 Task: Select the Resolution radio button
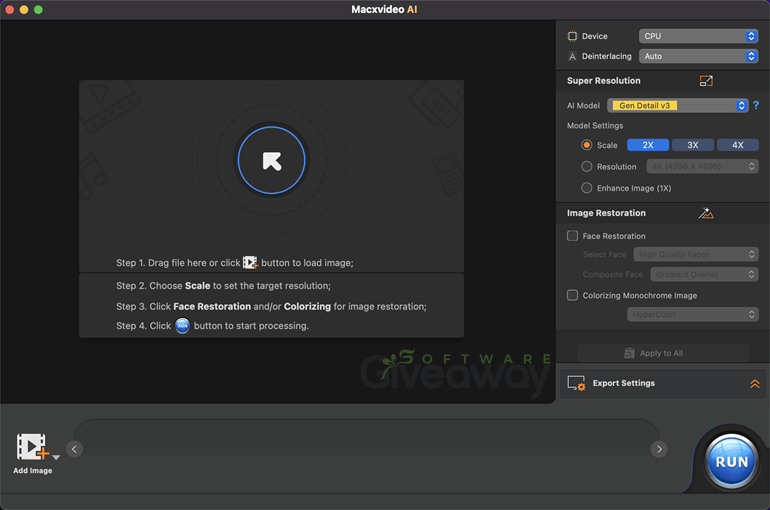[586, 166]
